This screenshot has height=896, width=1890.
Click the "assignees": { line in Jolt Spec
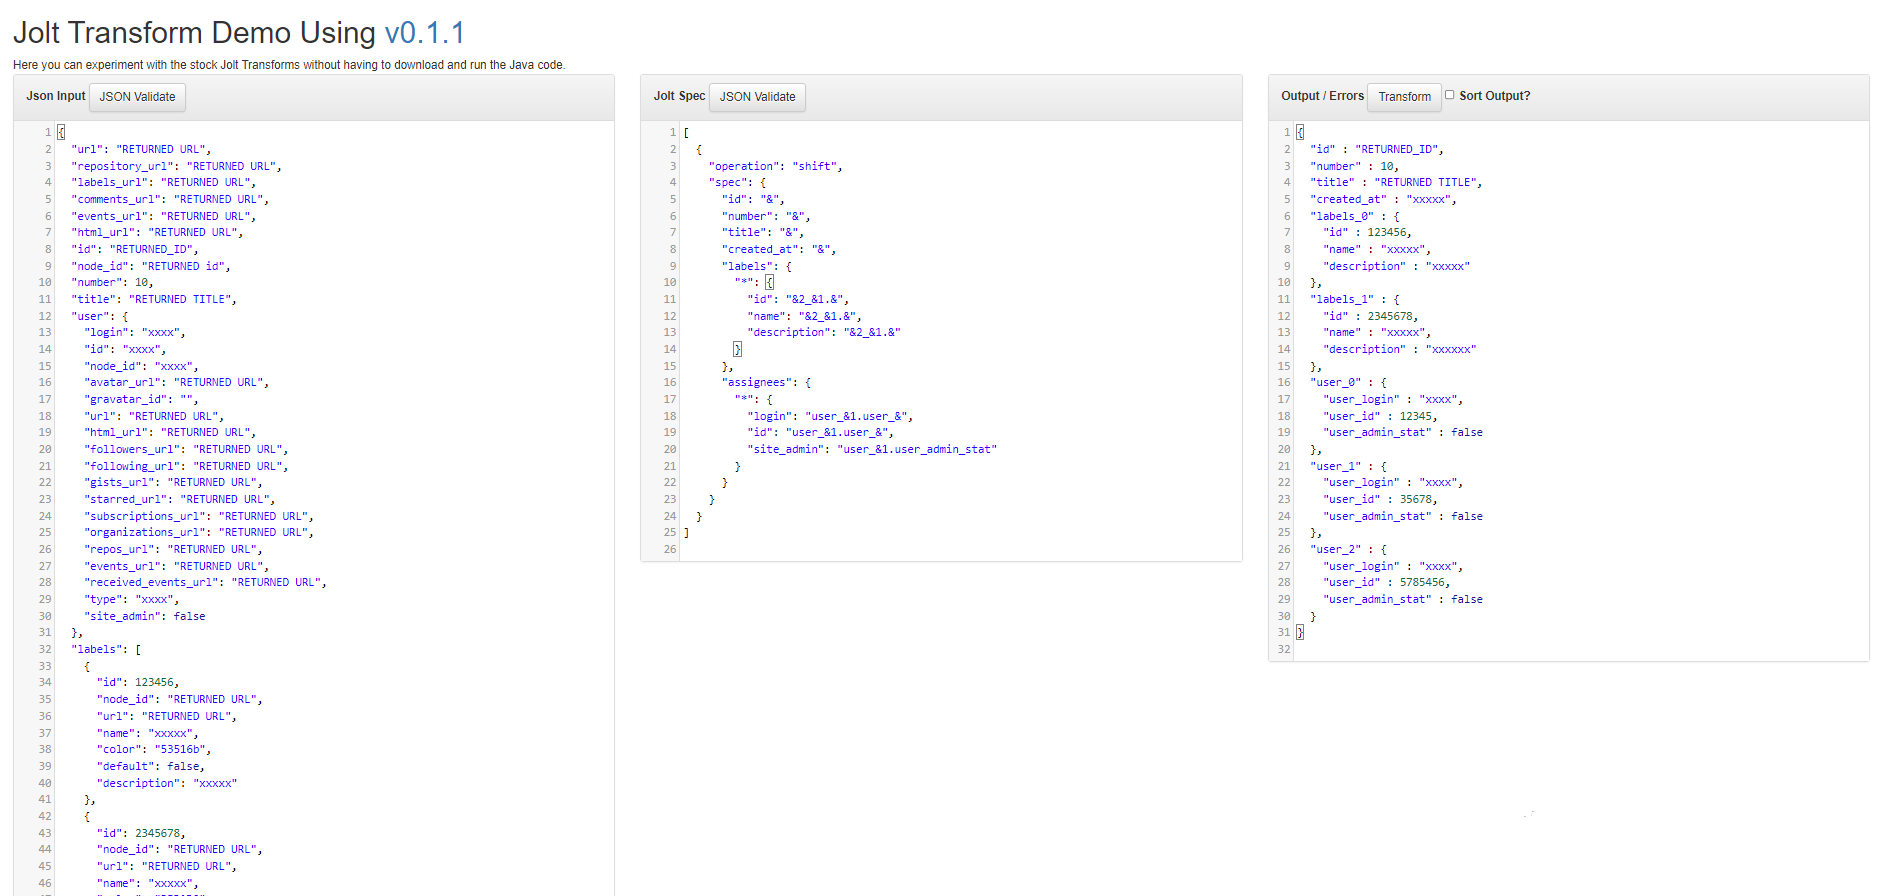tap(766, 383)
